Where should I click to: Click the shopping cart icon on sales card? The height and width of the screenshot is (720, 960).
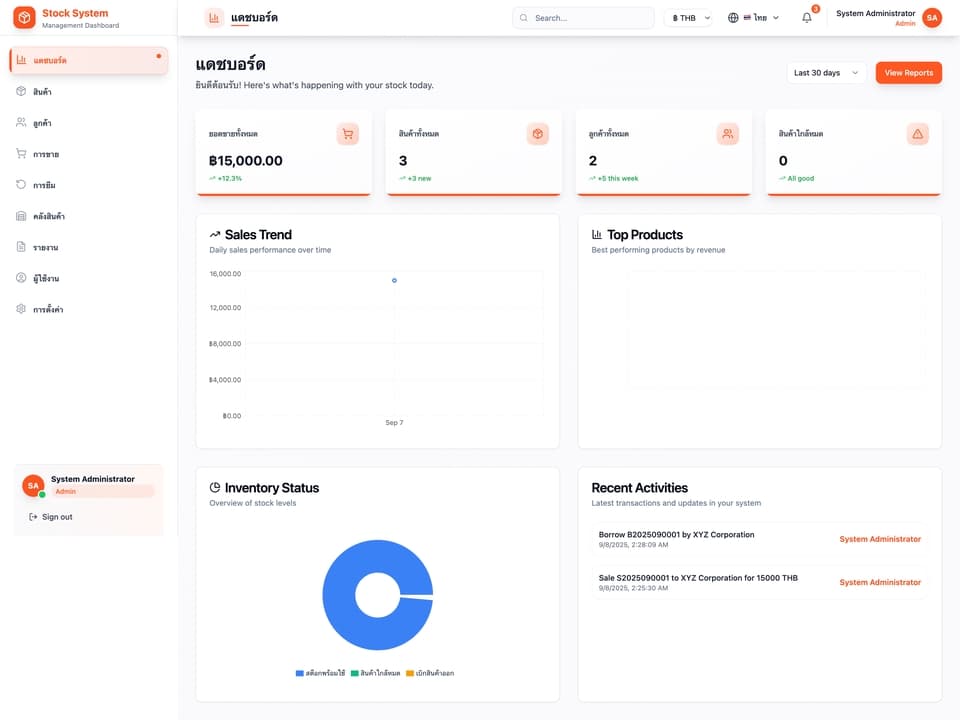[348, 134]
